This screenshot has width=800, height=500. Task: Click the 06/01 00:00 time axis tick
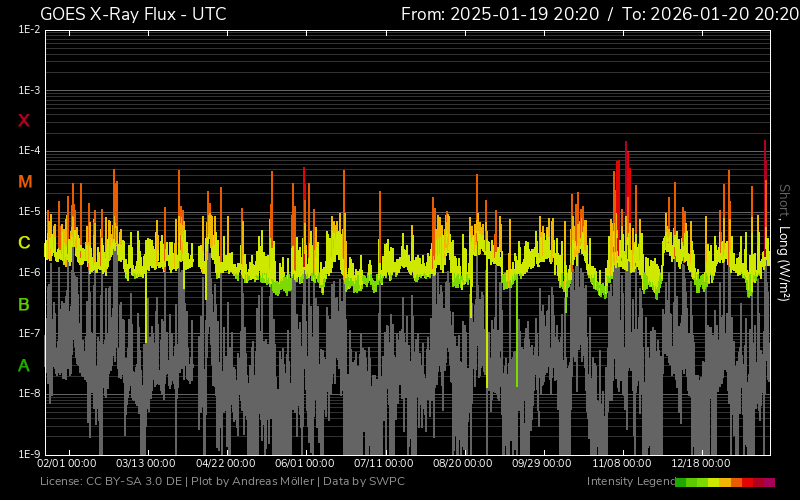pos(304,464)
